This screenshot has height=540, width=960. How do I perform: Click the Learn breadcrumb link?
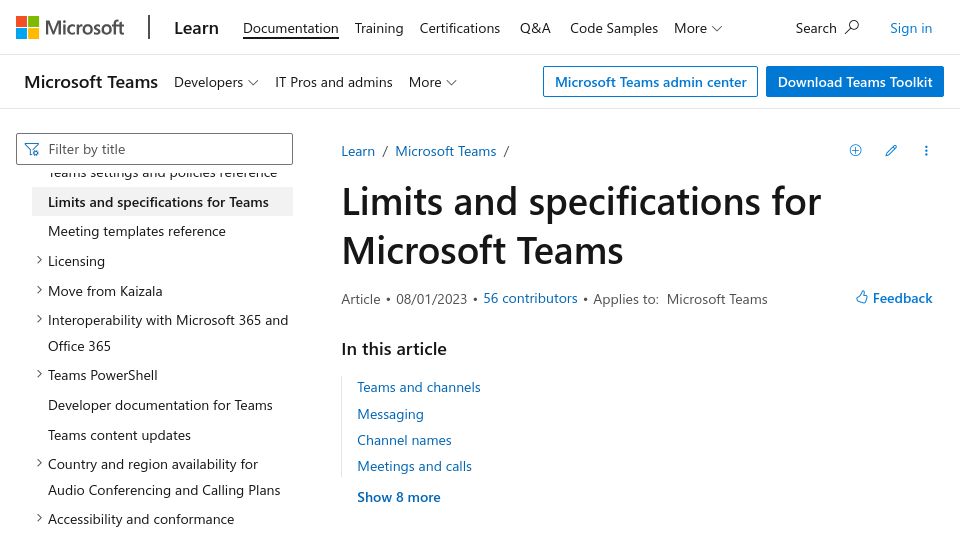[358, 151]
